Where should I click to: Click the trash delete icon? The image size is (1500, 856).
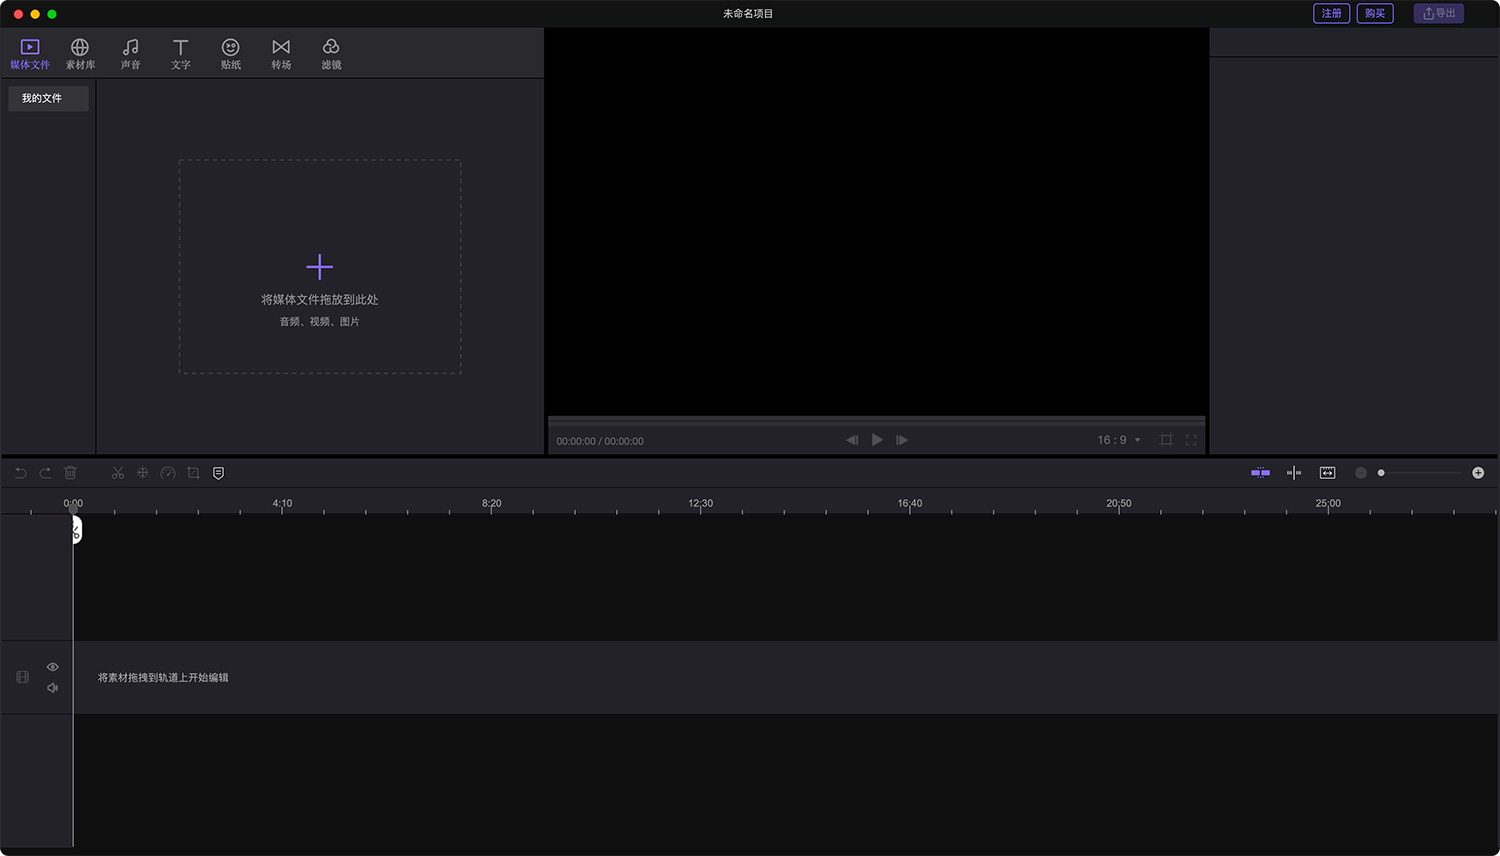(70, 473)
